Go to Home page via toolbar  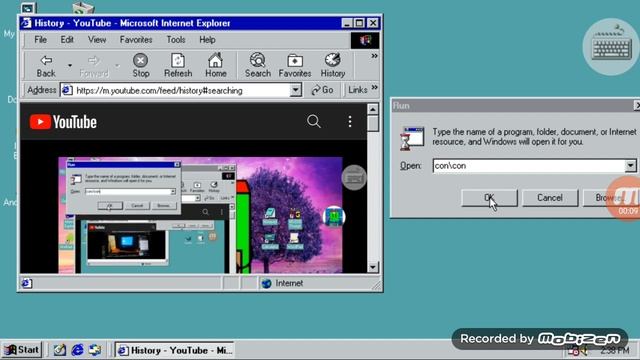click(216, 65)
